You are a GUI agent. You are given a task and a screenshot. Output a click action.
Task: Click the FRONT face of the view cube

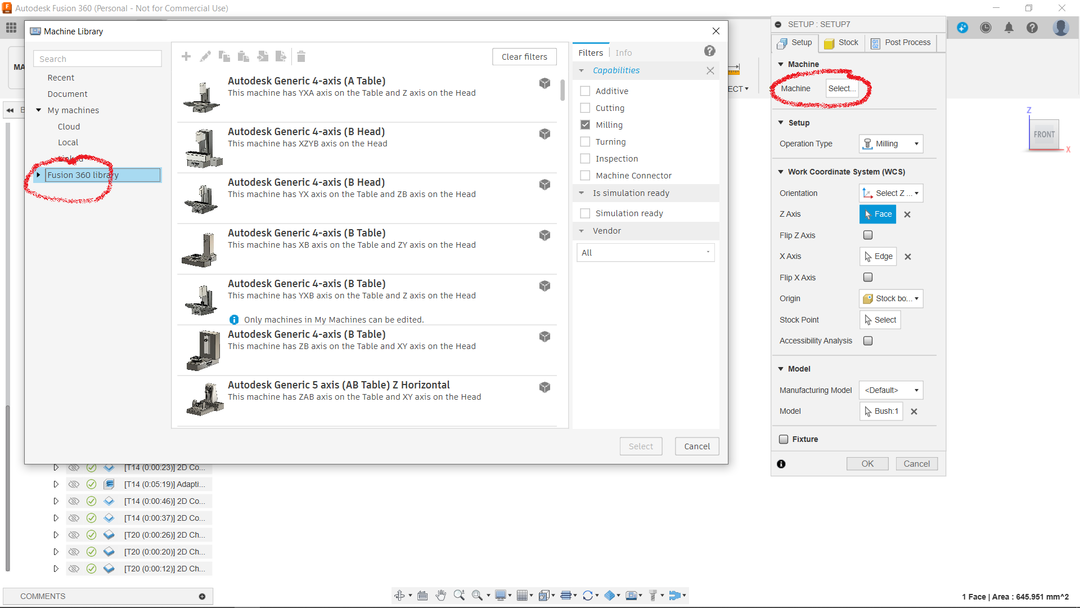1044,134
